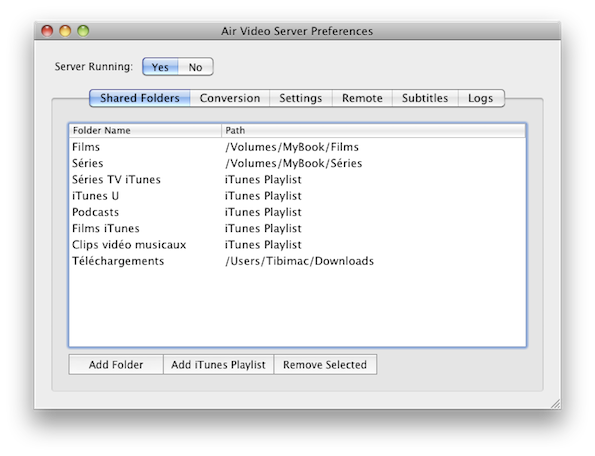Select the iTunes U playlist row
The width and height of the screenshot is (595, 456).
(298, 196)
